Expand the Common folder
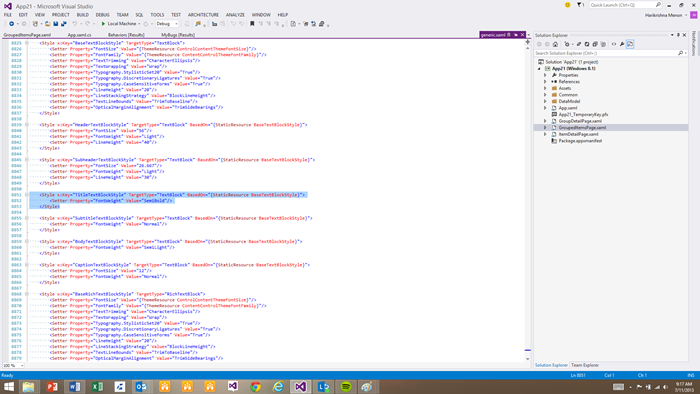Image resolution: width=700 pixels, height=394 pixels. (x=545, y=95)
